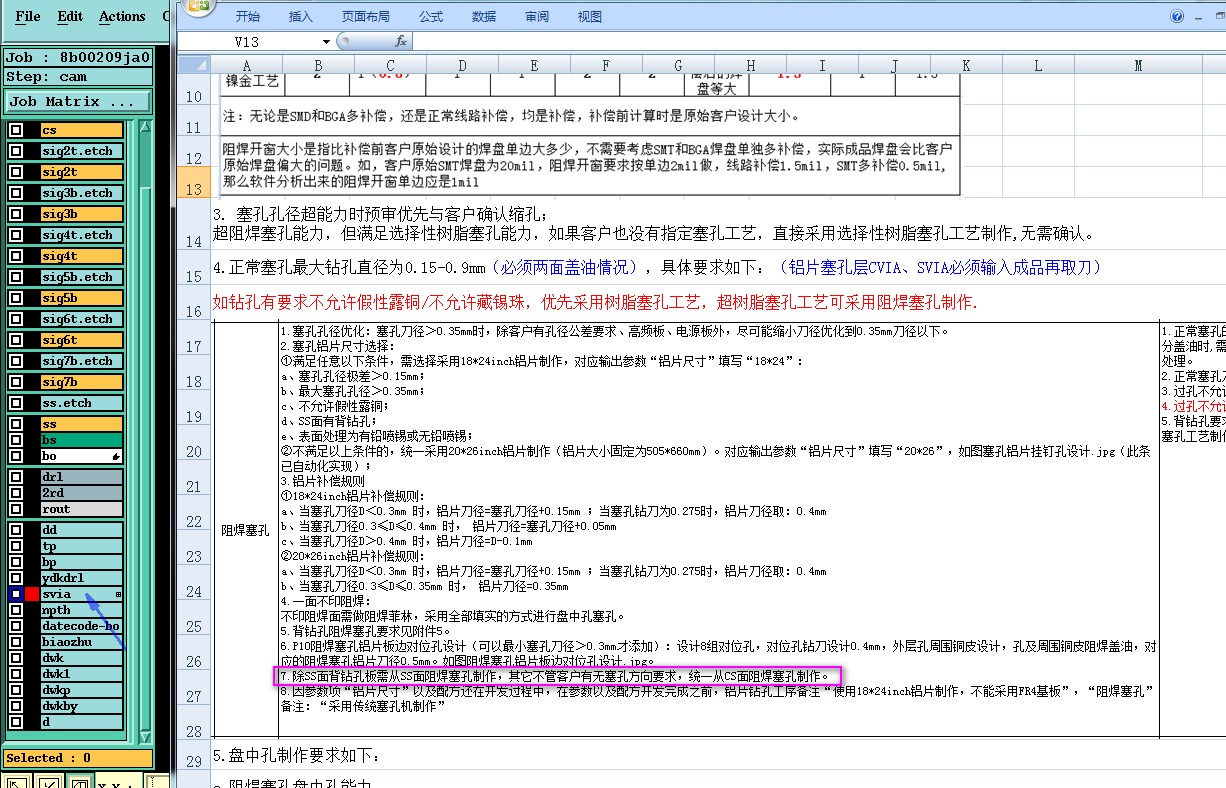This screenshot has height=788, width=1226.
Task: Switch to the 开始 ribbon tab
Action: point(248,17)
